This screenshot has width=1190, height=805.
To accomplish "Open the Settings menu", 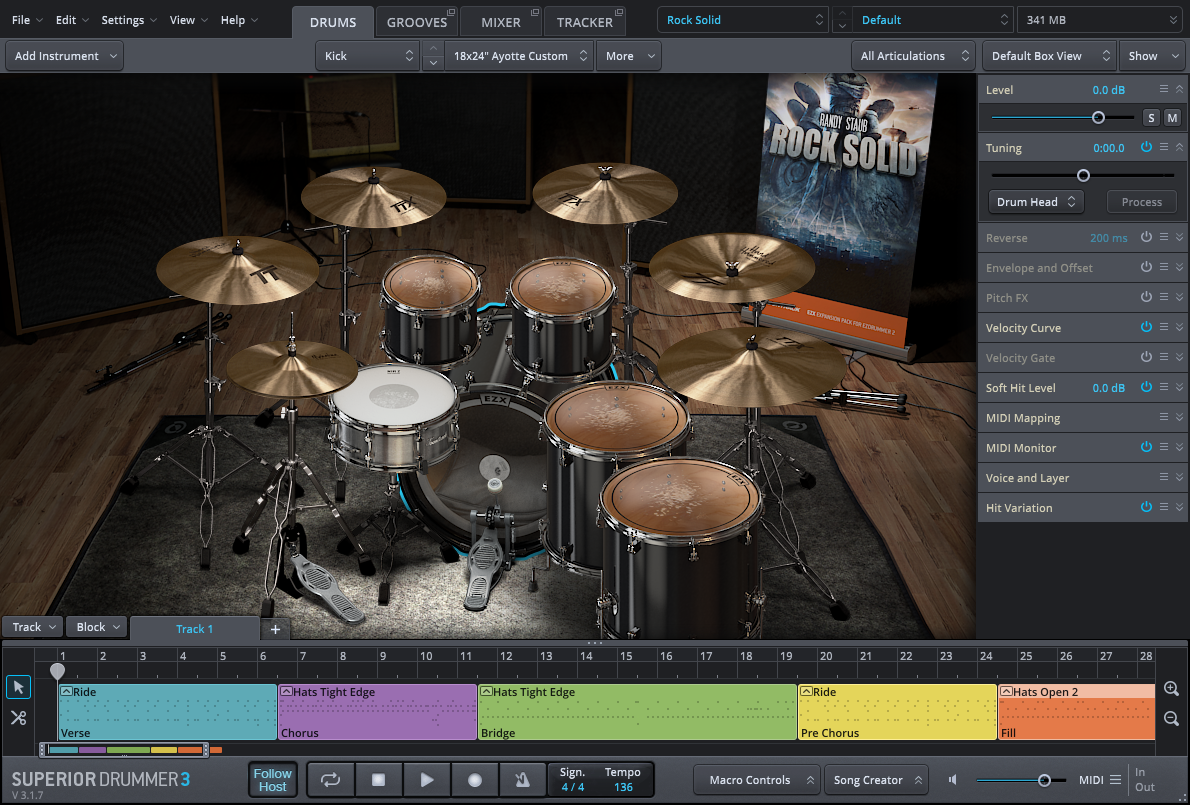I will [129, 20].
